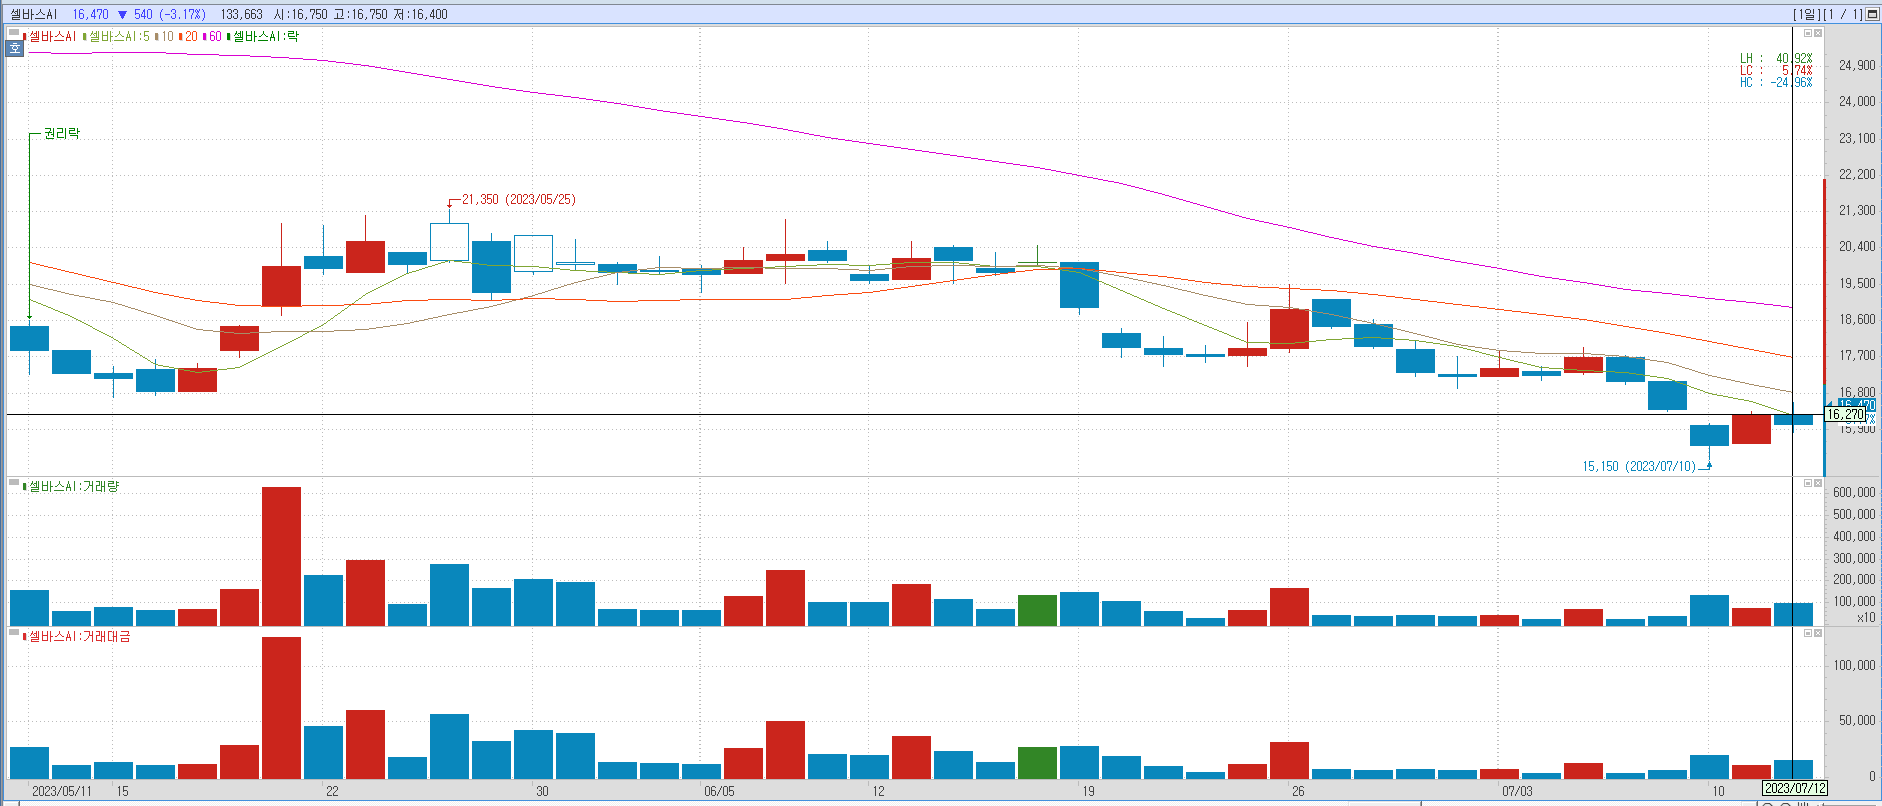Click the 셀바스AI stock name in header

pyautogui.click(x=34, y=14)
